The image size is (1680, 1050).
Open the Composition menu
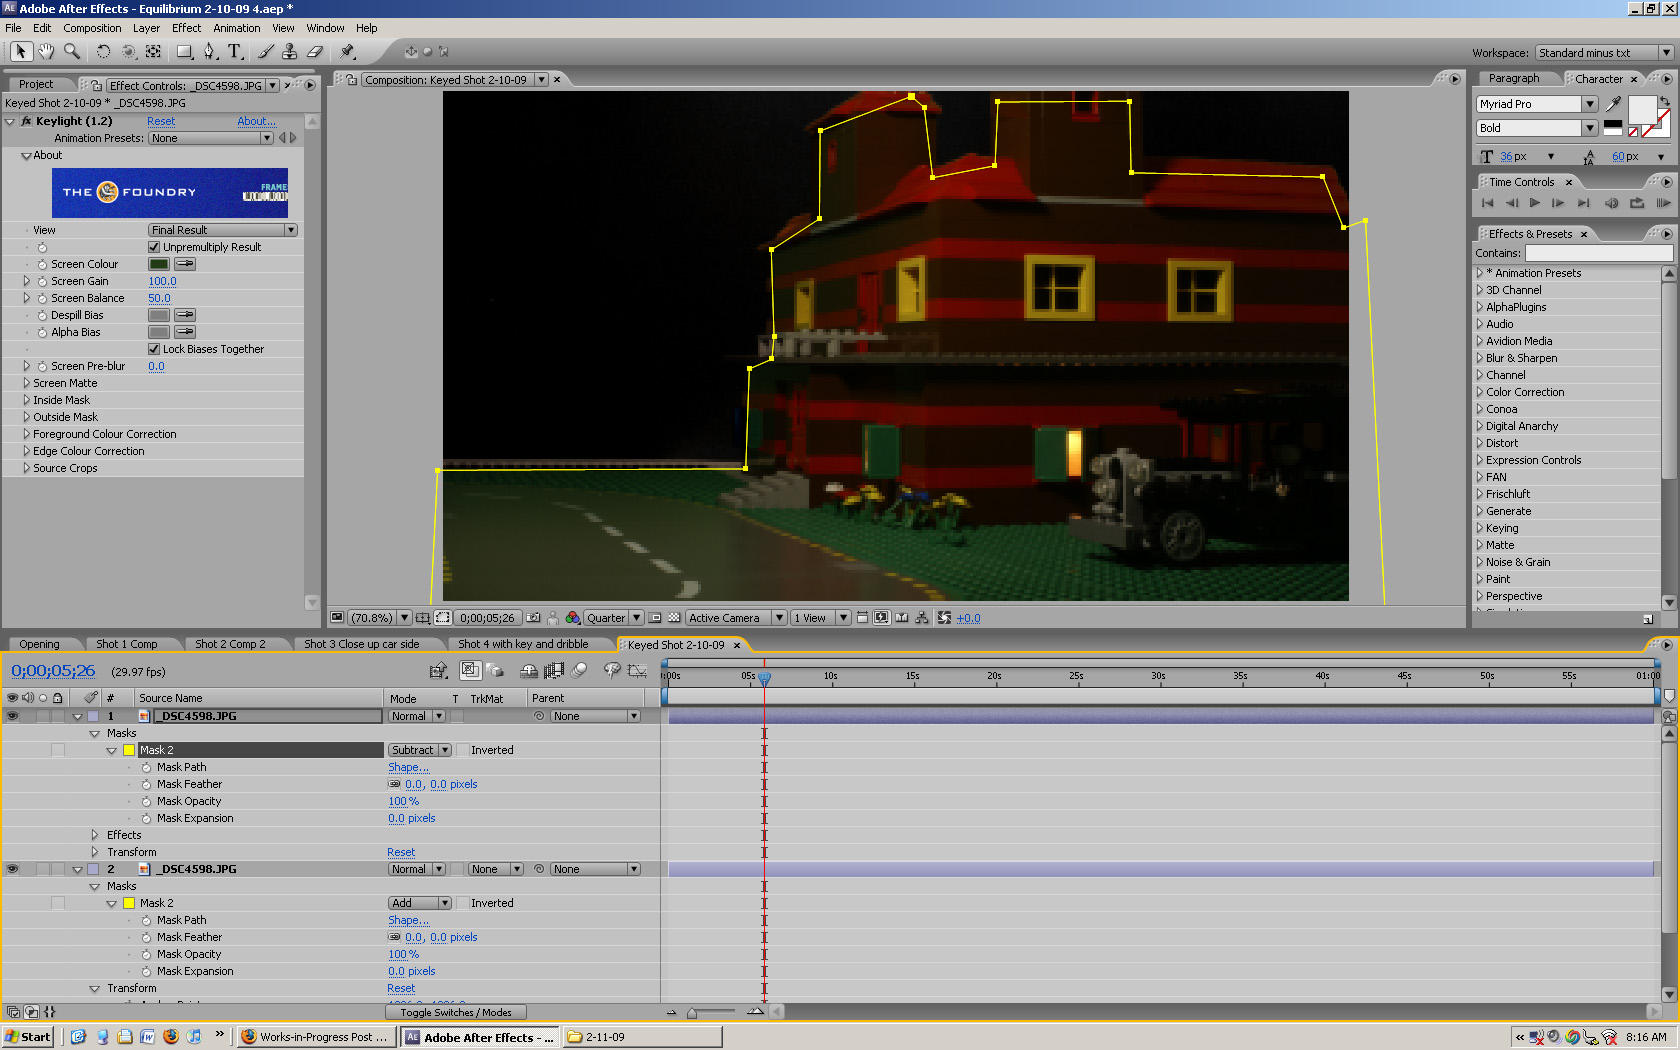pos(92,28)
